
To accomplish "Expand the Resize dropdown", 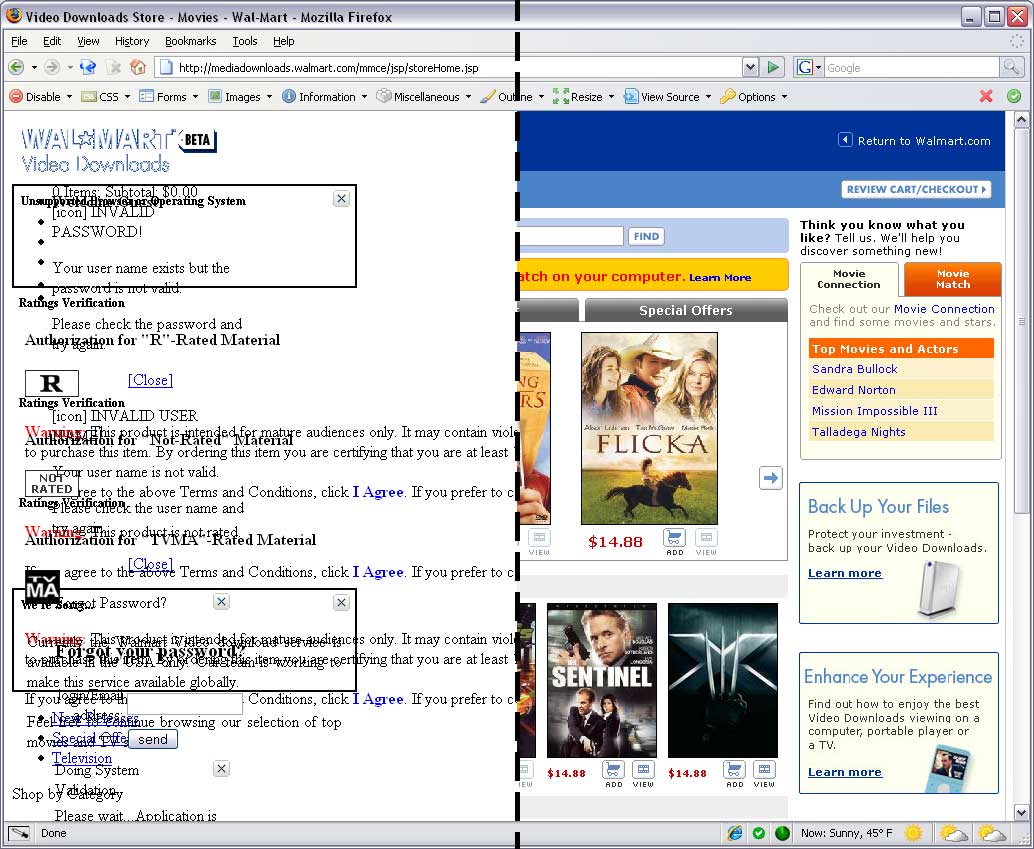I will click(584, 96).
